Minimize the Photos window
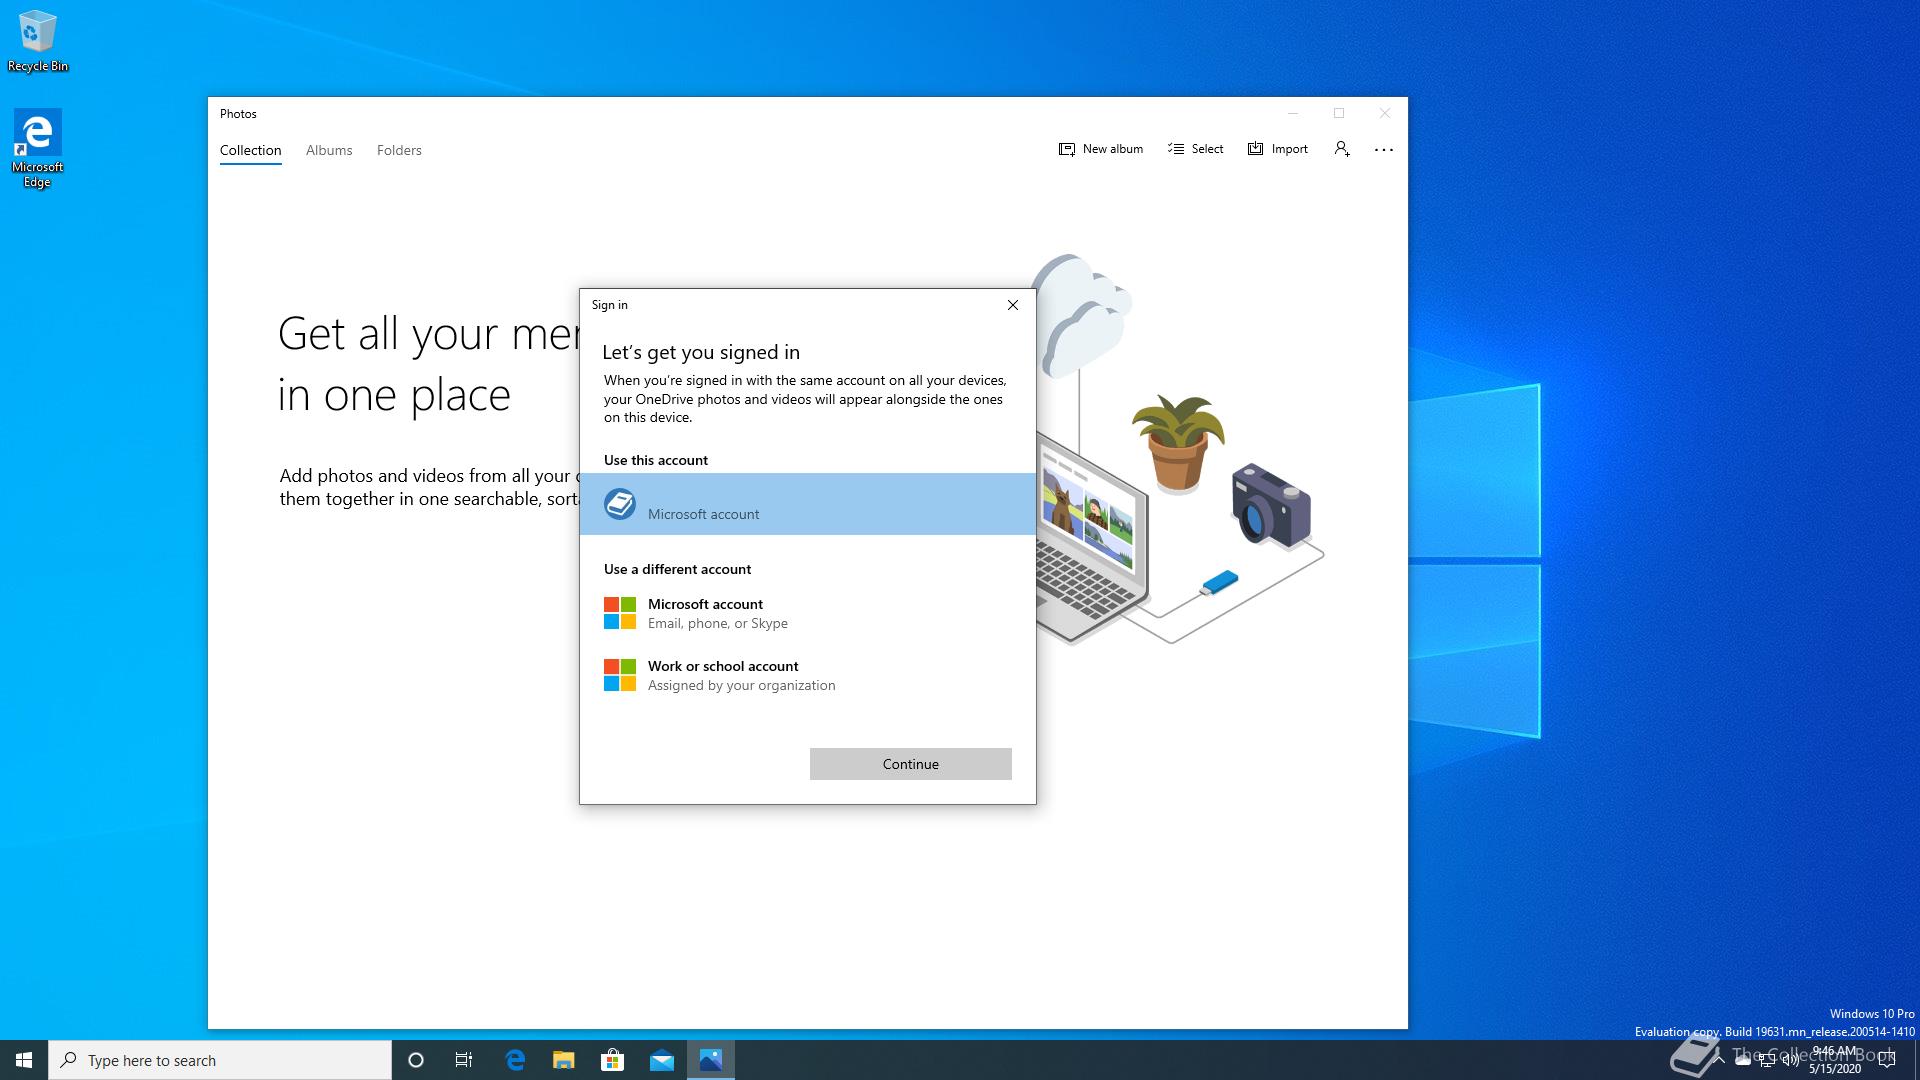This screenshot has height=1080, width=1920. [x=1292, y=113]
